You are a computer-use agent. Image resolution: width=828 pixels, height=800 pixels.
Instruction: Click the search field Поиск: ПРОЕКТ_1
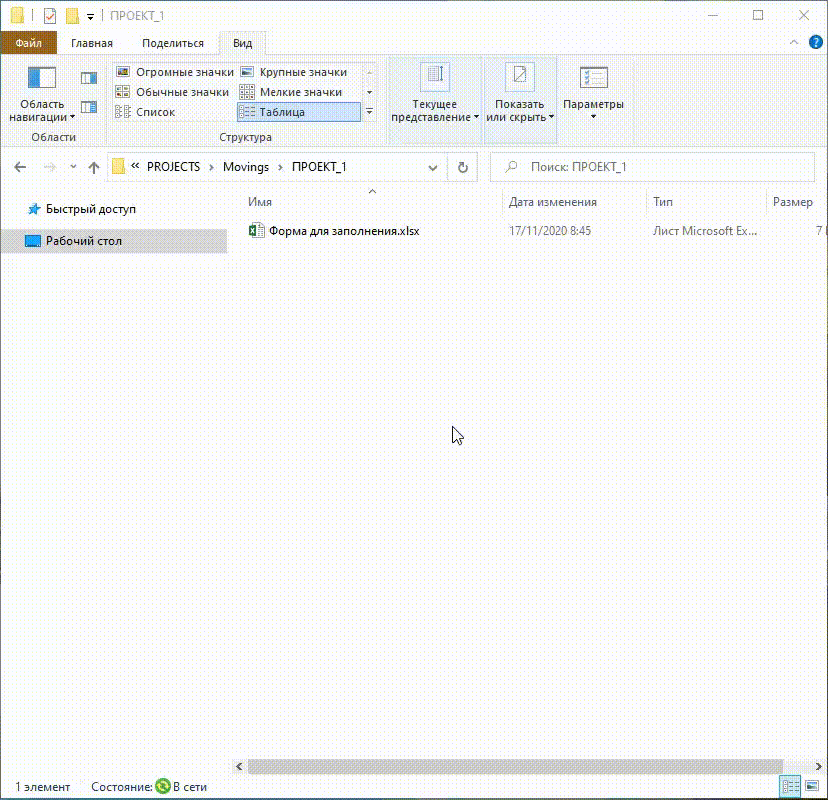tap(652, 167)
